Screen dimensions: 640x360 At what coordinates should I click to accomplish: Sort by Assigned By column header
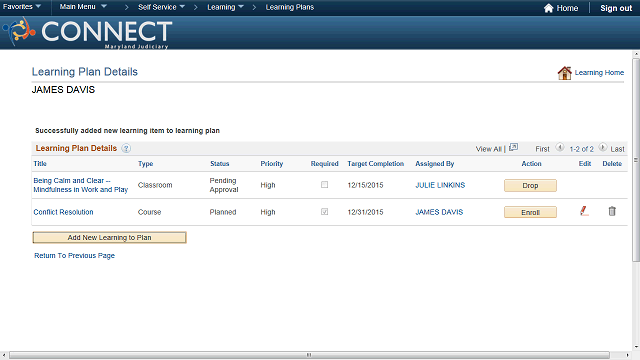[x=435, y=164]
